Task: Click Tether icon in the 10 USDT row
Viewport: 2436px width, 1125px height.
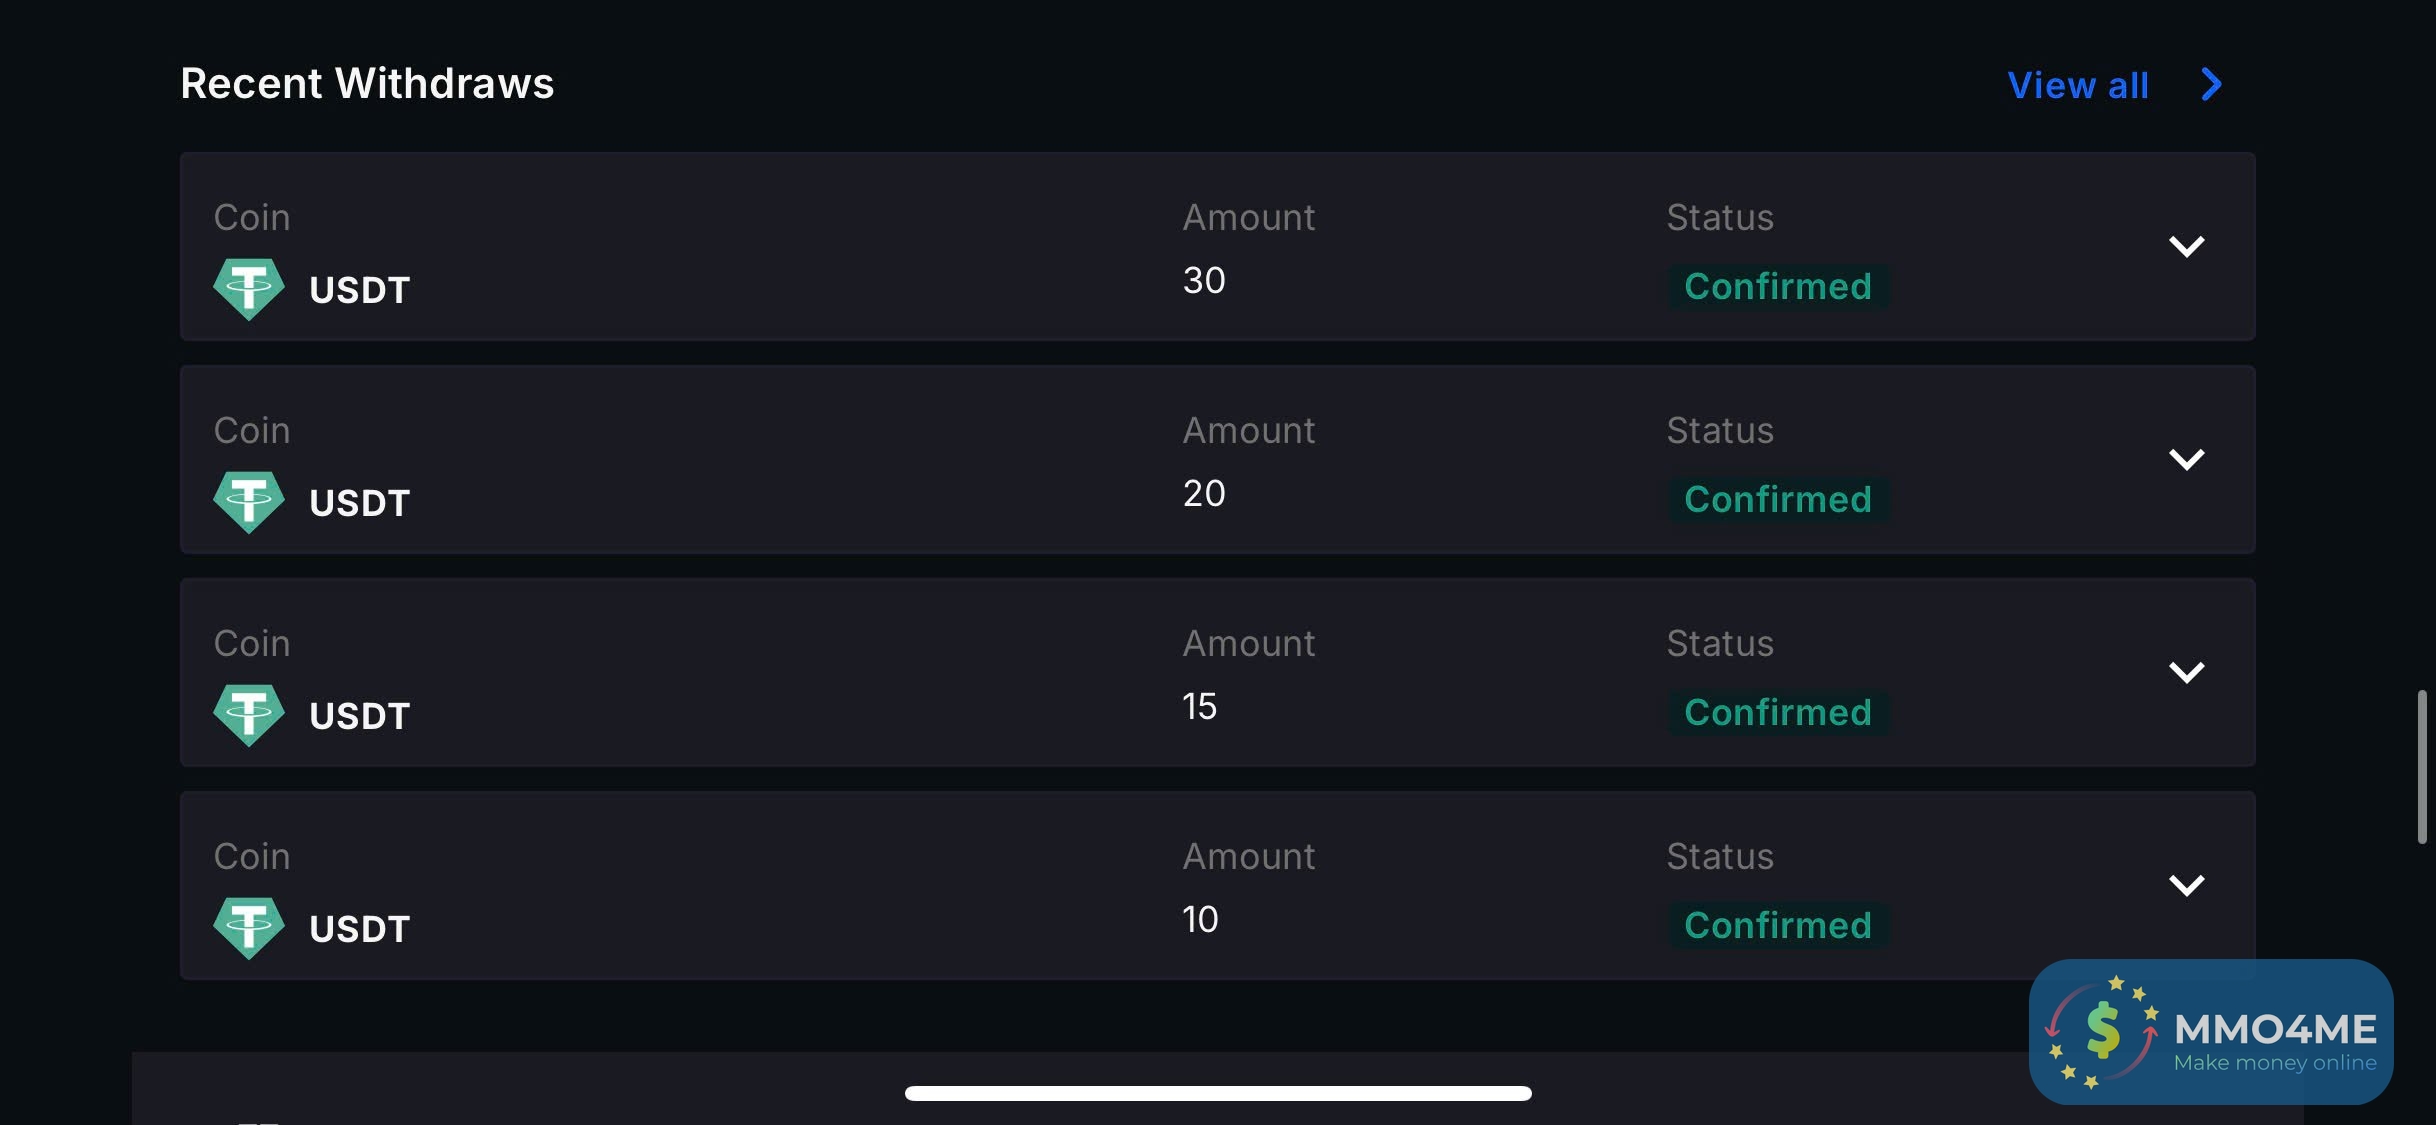Action: click(x=248, y=928)
